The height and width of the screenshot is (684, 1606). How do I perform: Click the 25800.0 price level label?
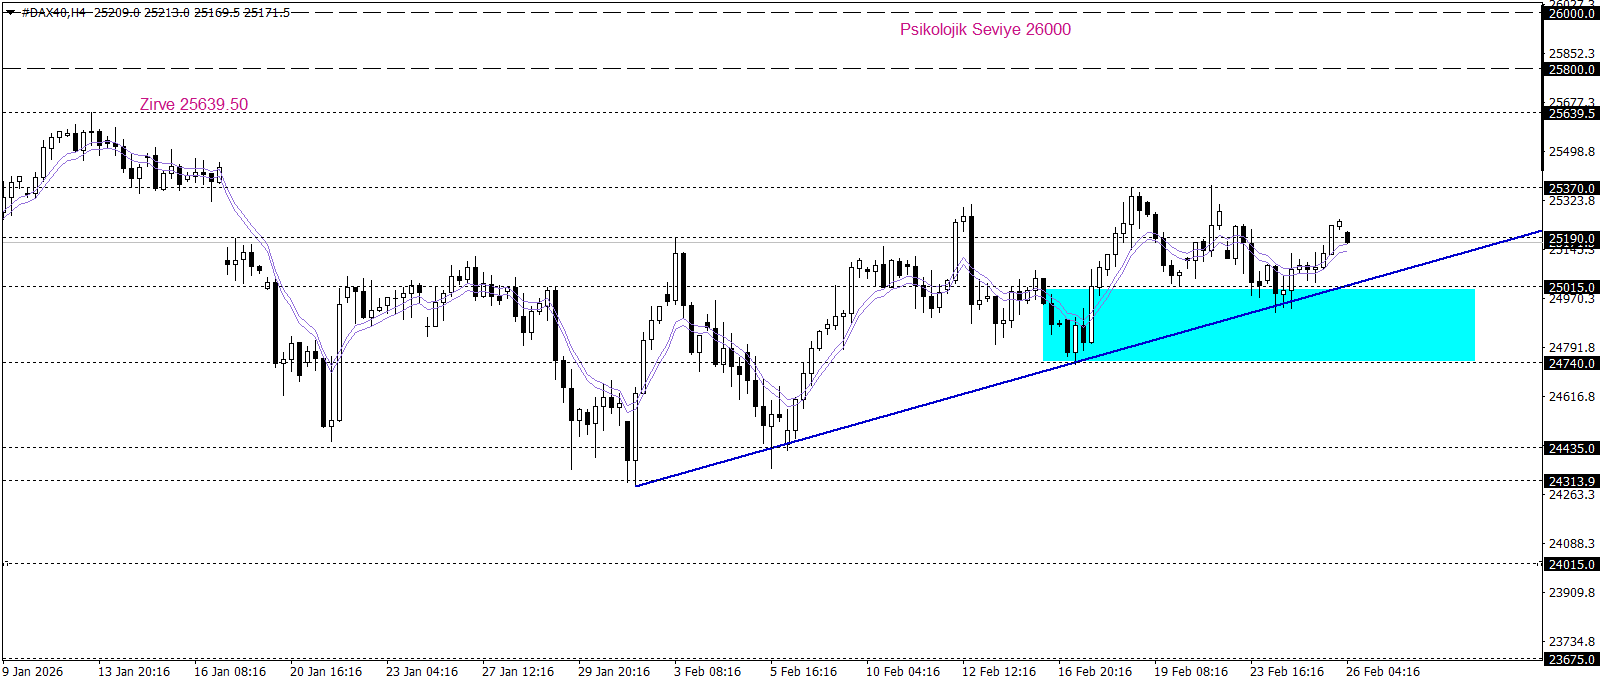tap(1571, 70)
